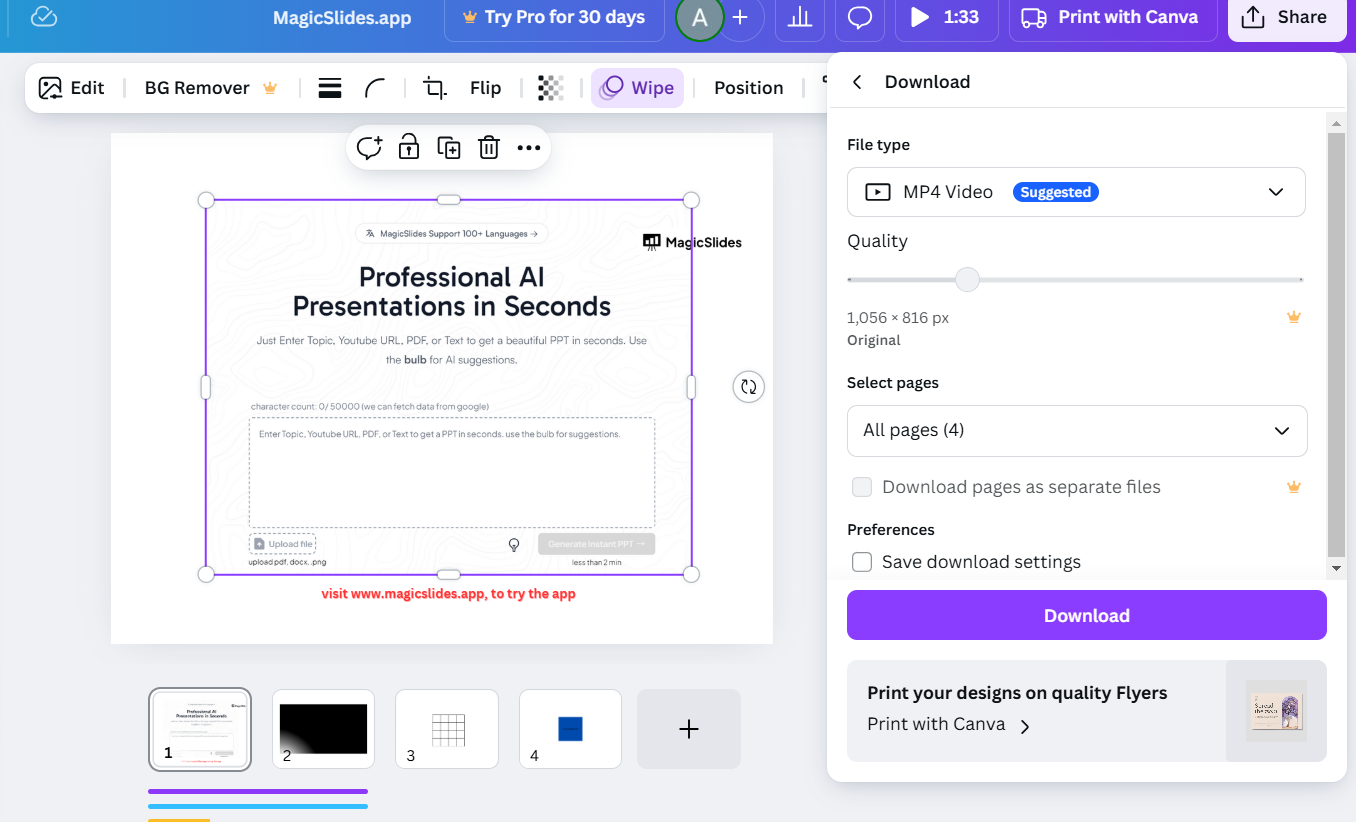
Task: Click the MagicSlides.app document title
Action: (x=342, y=18)
